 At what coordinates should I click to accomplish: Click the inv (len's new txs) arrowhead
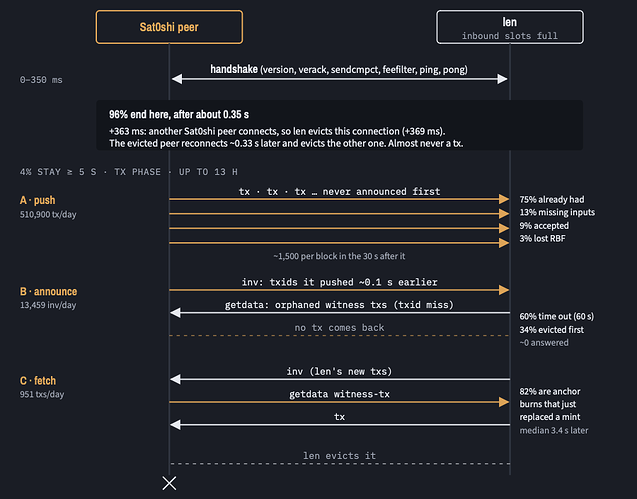[x=175, y=379]
